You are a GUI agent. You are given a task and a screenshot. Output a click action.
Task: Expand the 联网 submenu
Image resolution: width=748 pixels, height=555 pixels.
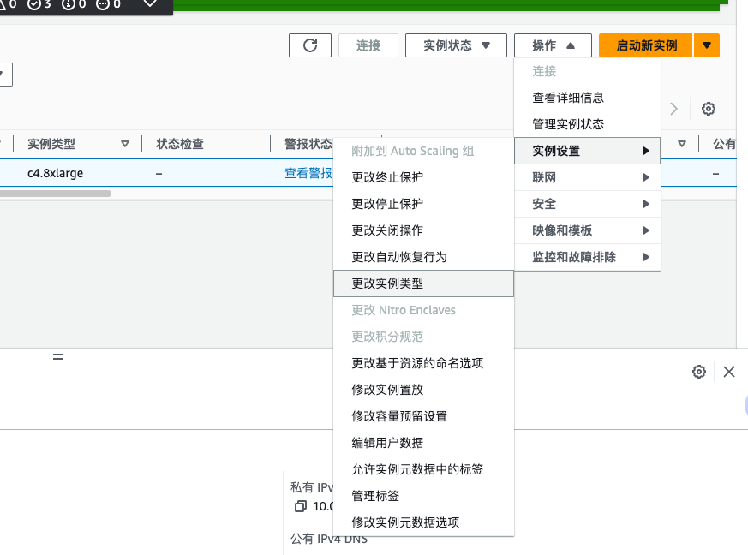coord(587,178)
